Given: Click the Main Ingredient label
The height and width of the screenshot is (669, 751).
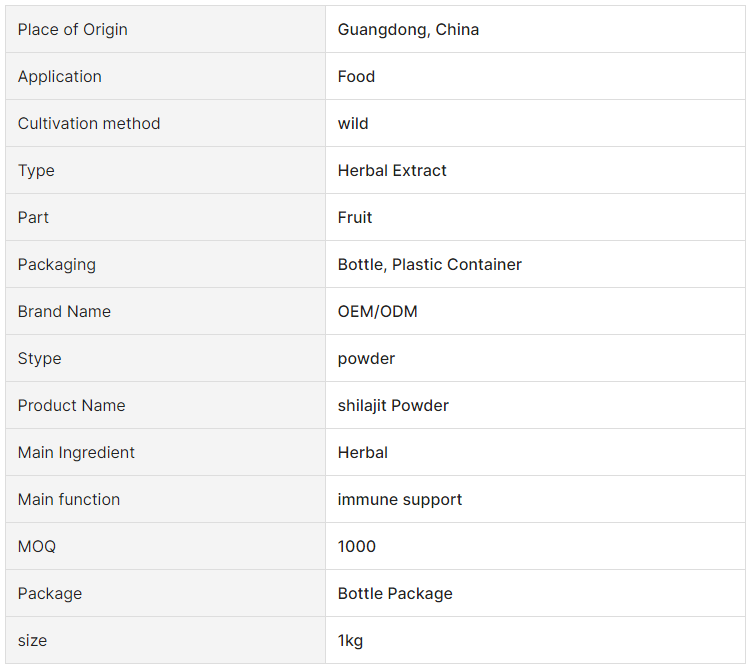Looking at the screenshot, I should [76, 453].
